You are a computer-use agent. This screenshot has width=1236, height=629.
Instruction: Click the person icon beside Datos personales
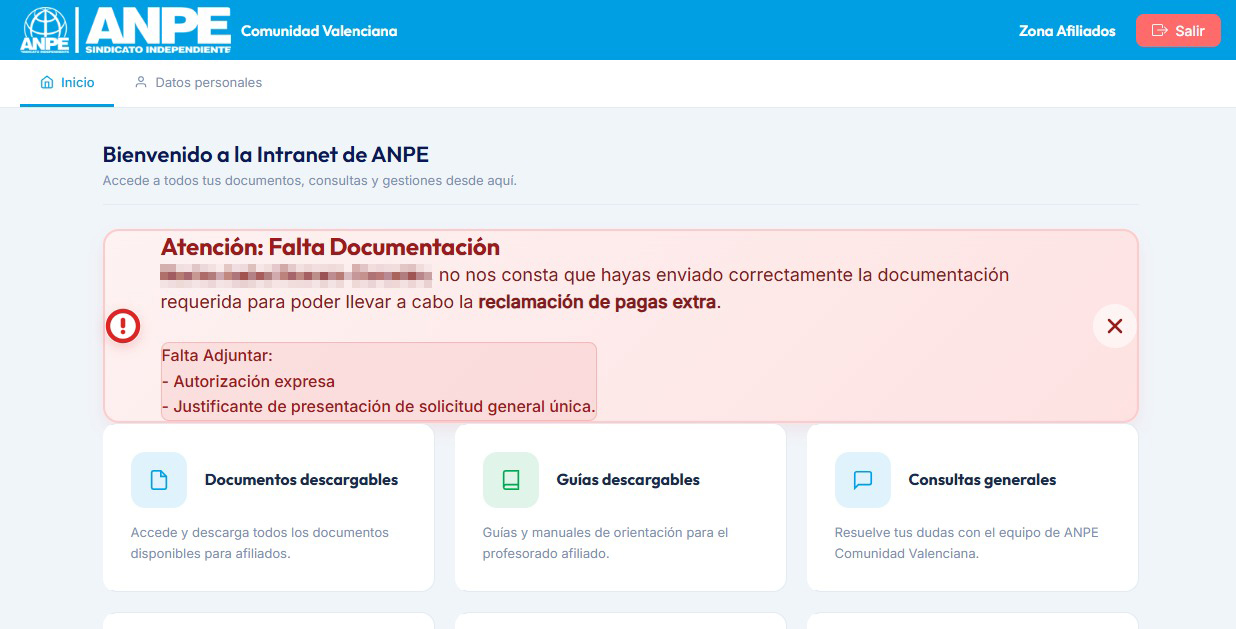point(141,83)
